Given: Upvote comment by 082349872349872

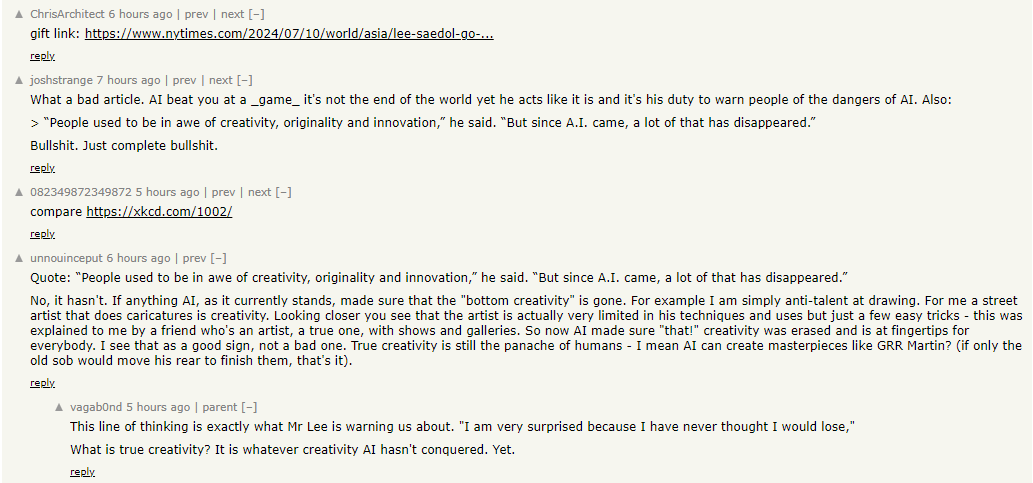Looking at the screenshot, I should [x=19, y=192].
